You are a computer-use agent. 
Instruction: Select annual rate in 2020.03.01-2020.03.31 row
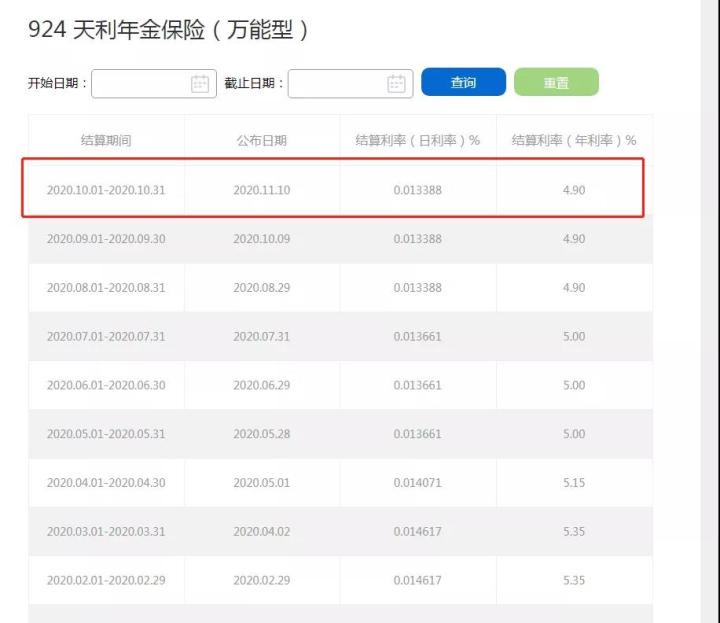(574, 532)
